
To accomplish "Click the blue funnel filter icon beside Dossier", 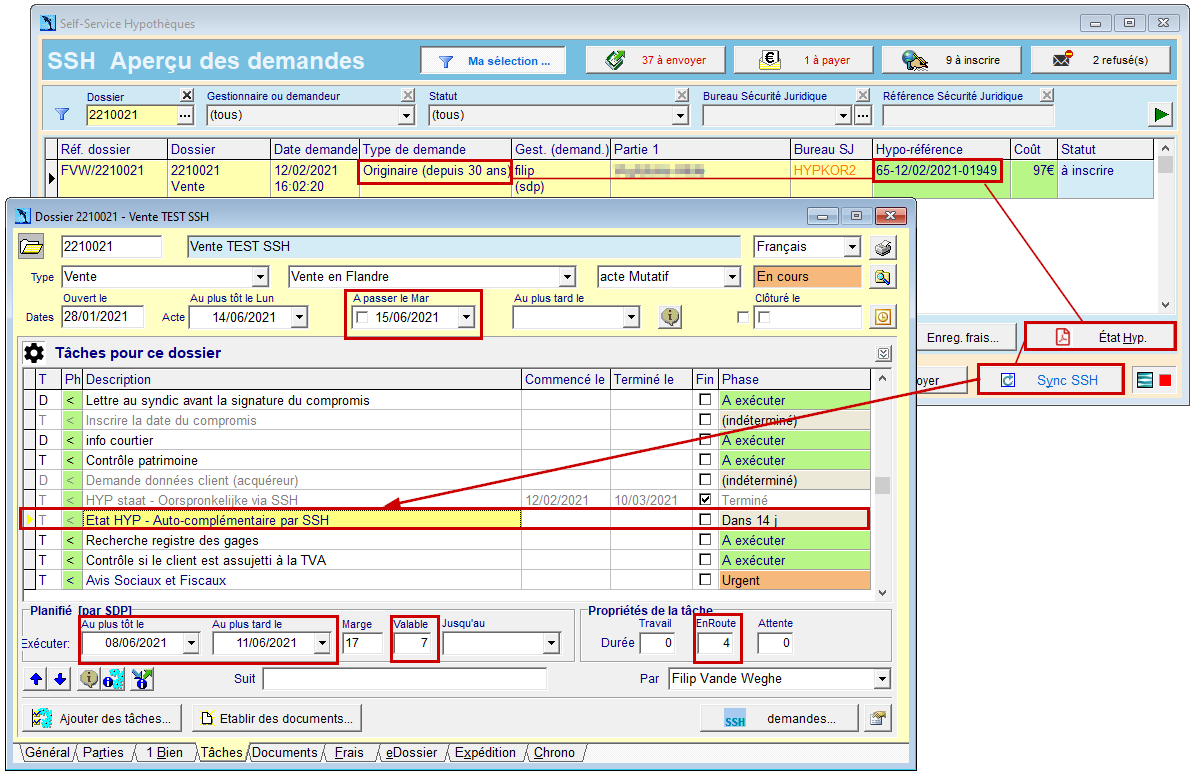I will [x=63, y=115].
